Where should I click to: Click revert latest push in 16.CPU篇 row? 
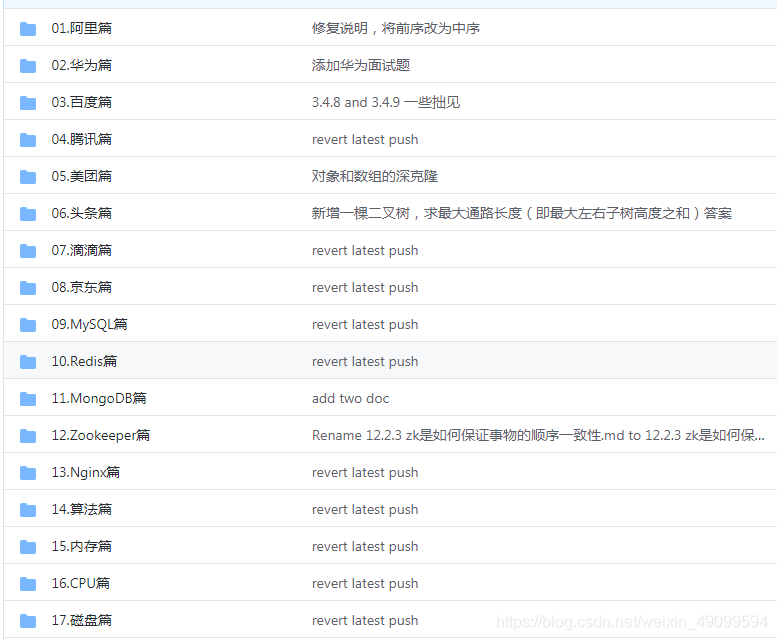click(x=365, y=584)
